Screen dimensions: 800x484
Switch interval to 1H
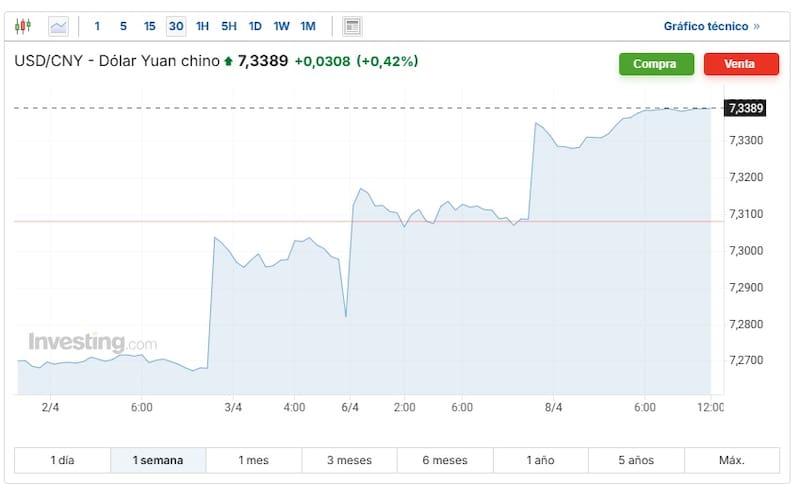click(x=203, y=26)
